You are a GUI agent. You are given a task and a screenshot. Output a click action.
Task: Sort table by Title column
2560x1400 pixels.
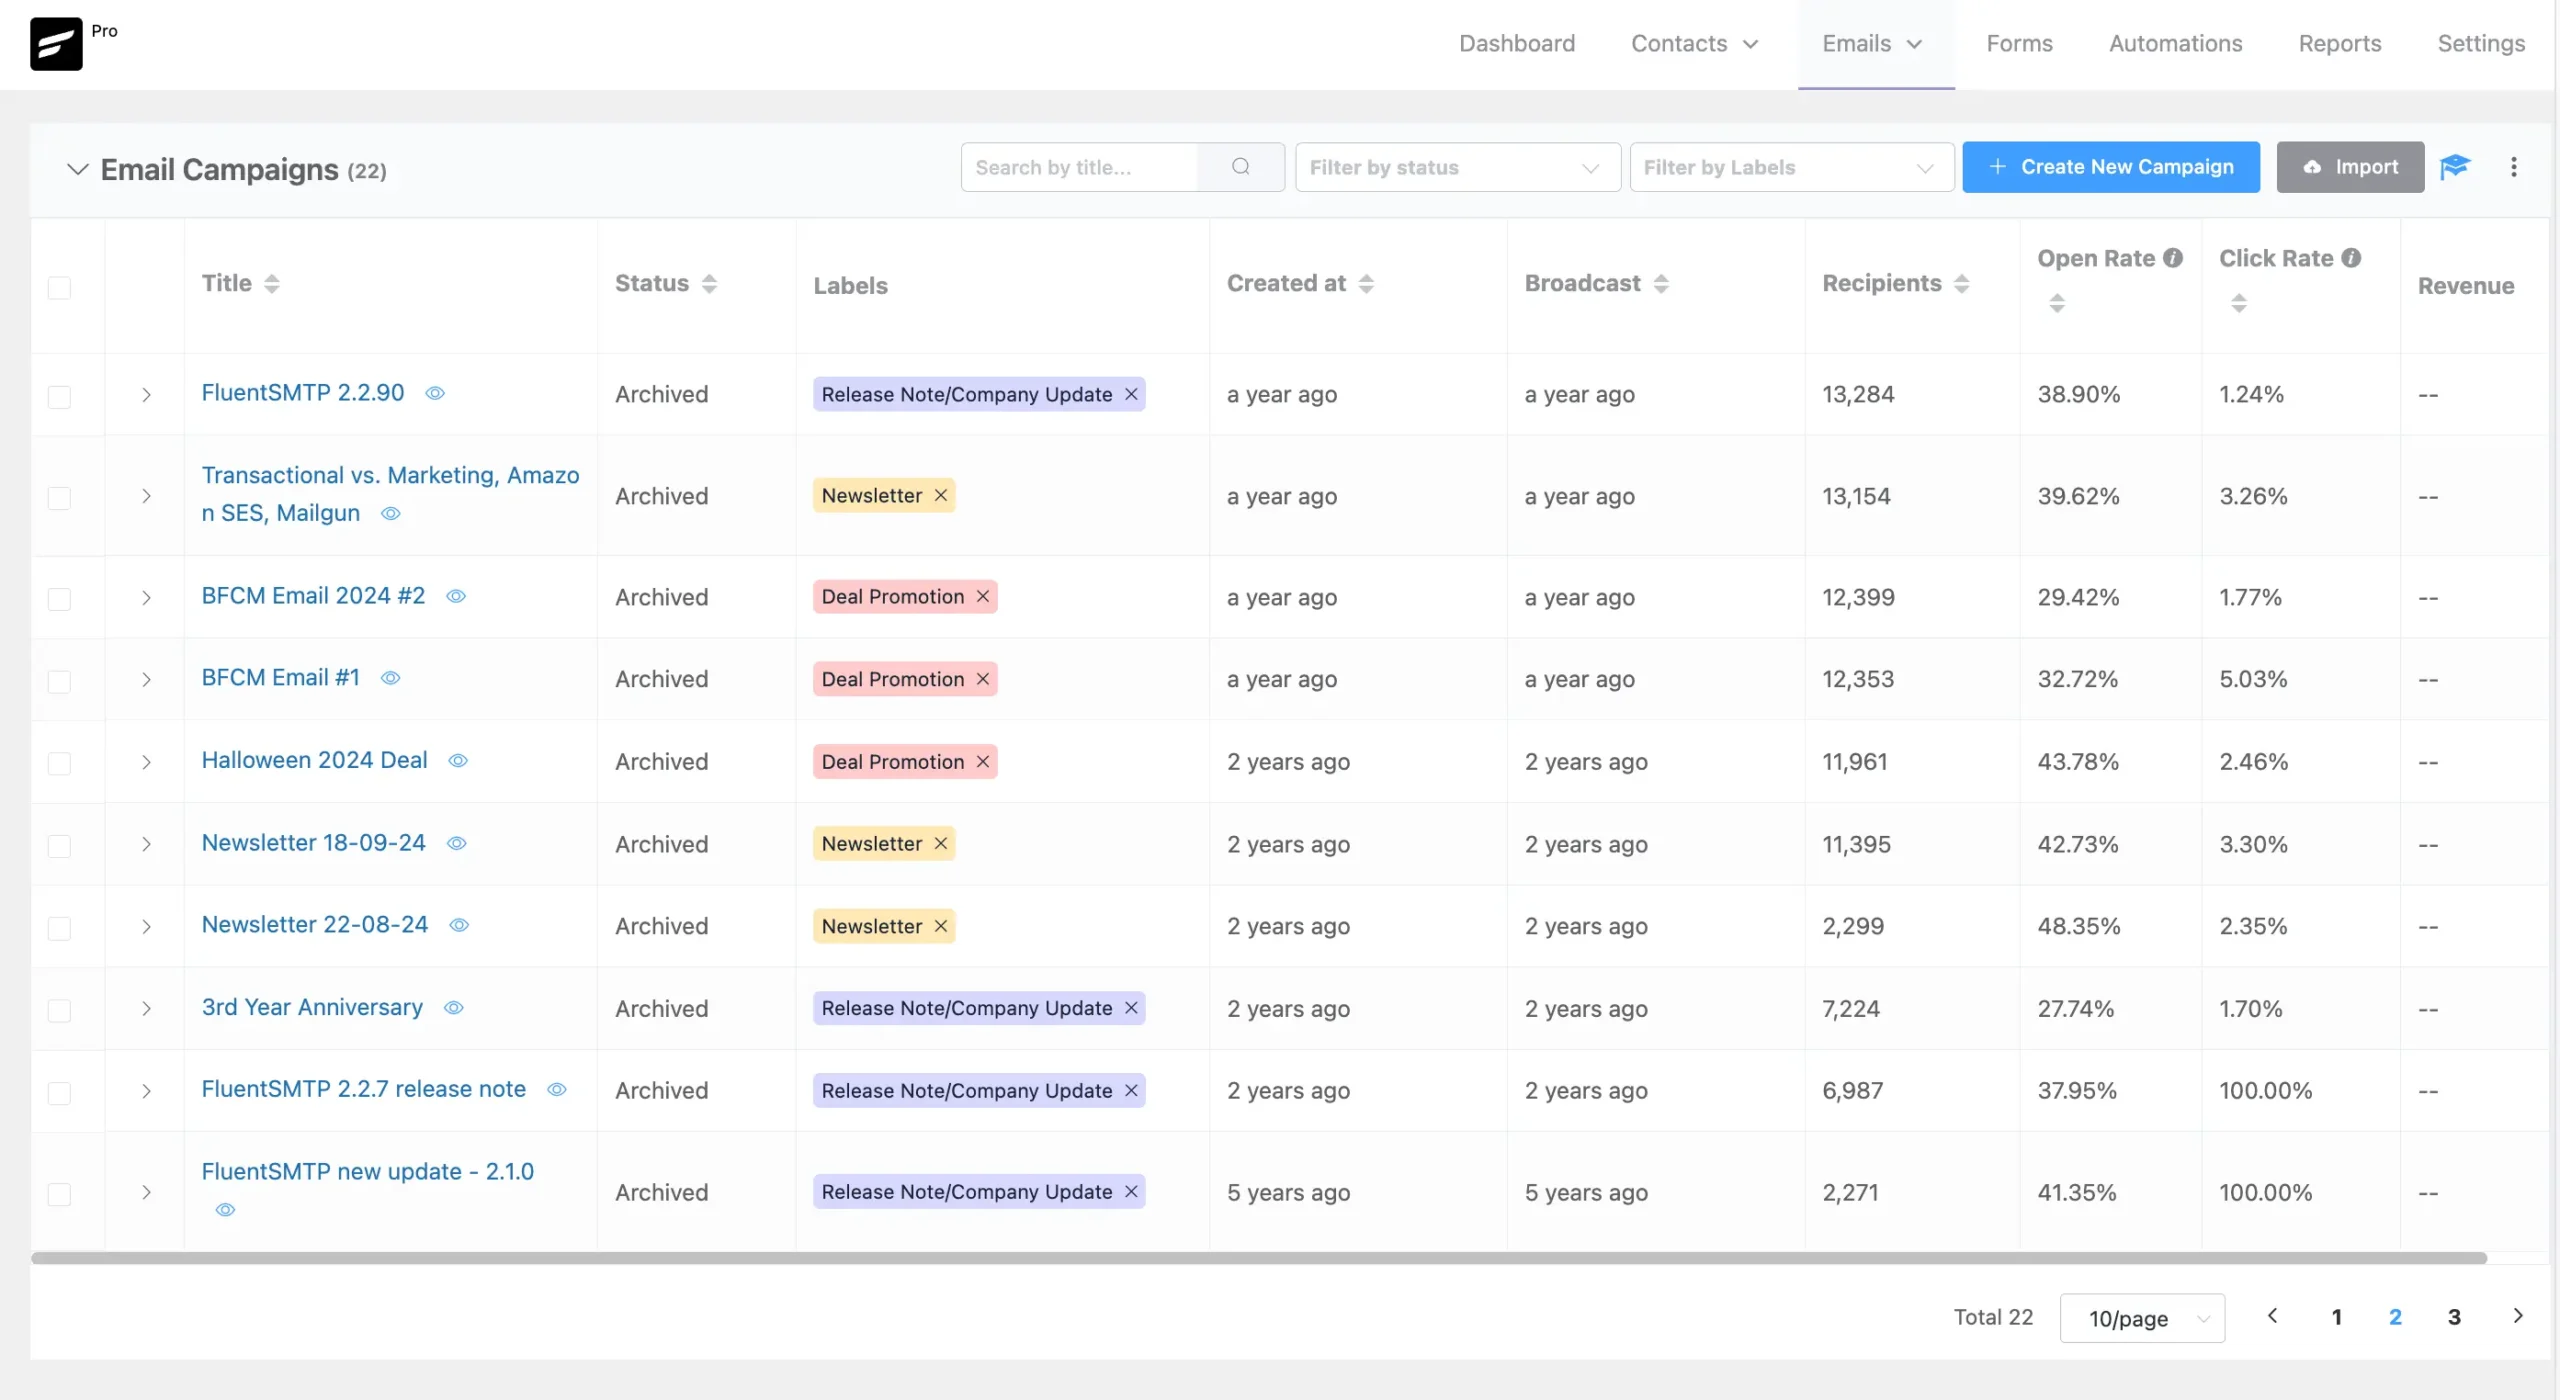click(272, 284)
